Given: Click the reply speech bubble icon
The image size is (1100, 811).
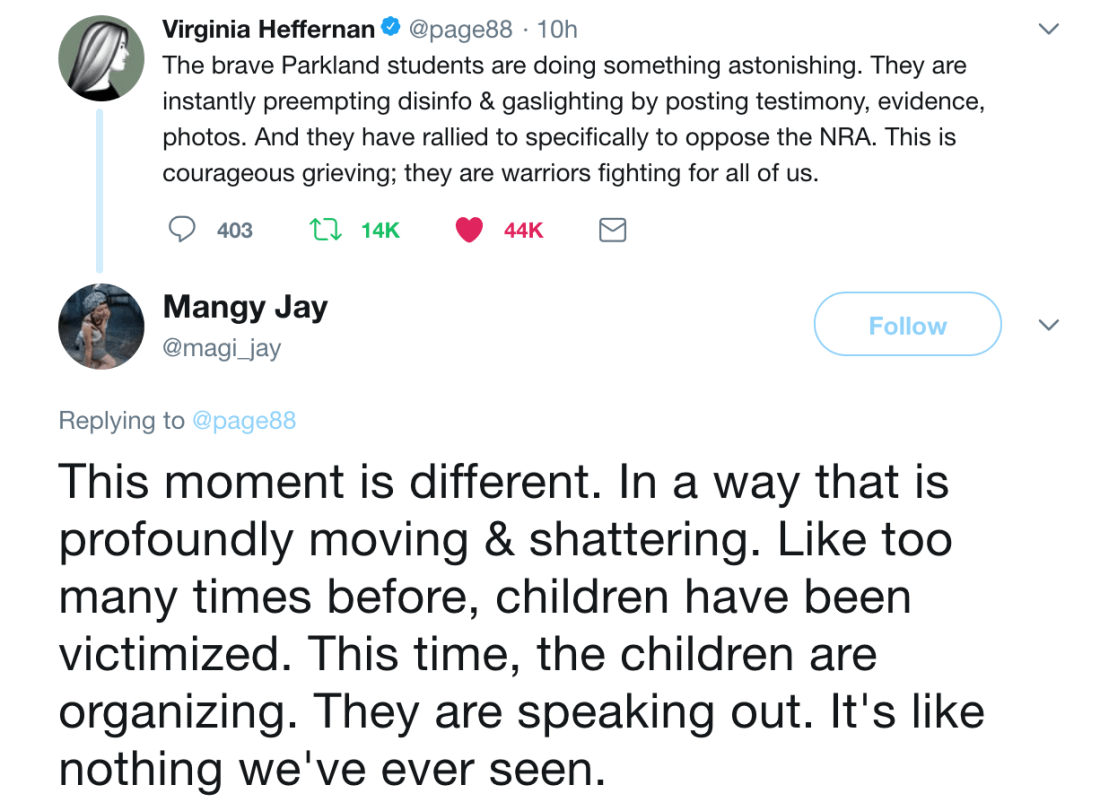Looking at the screenshot, I should (x=181, y=230).
